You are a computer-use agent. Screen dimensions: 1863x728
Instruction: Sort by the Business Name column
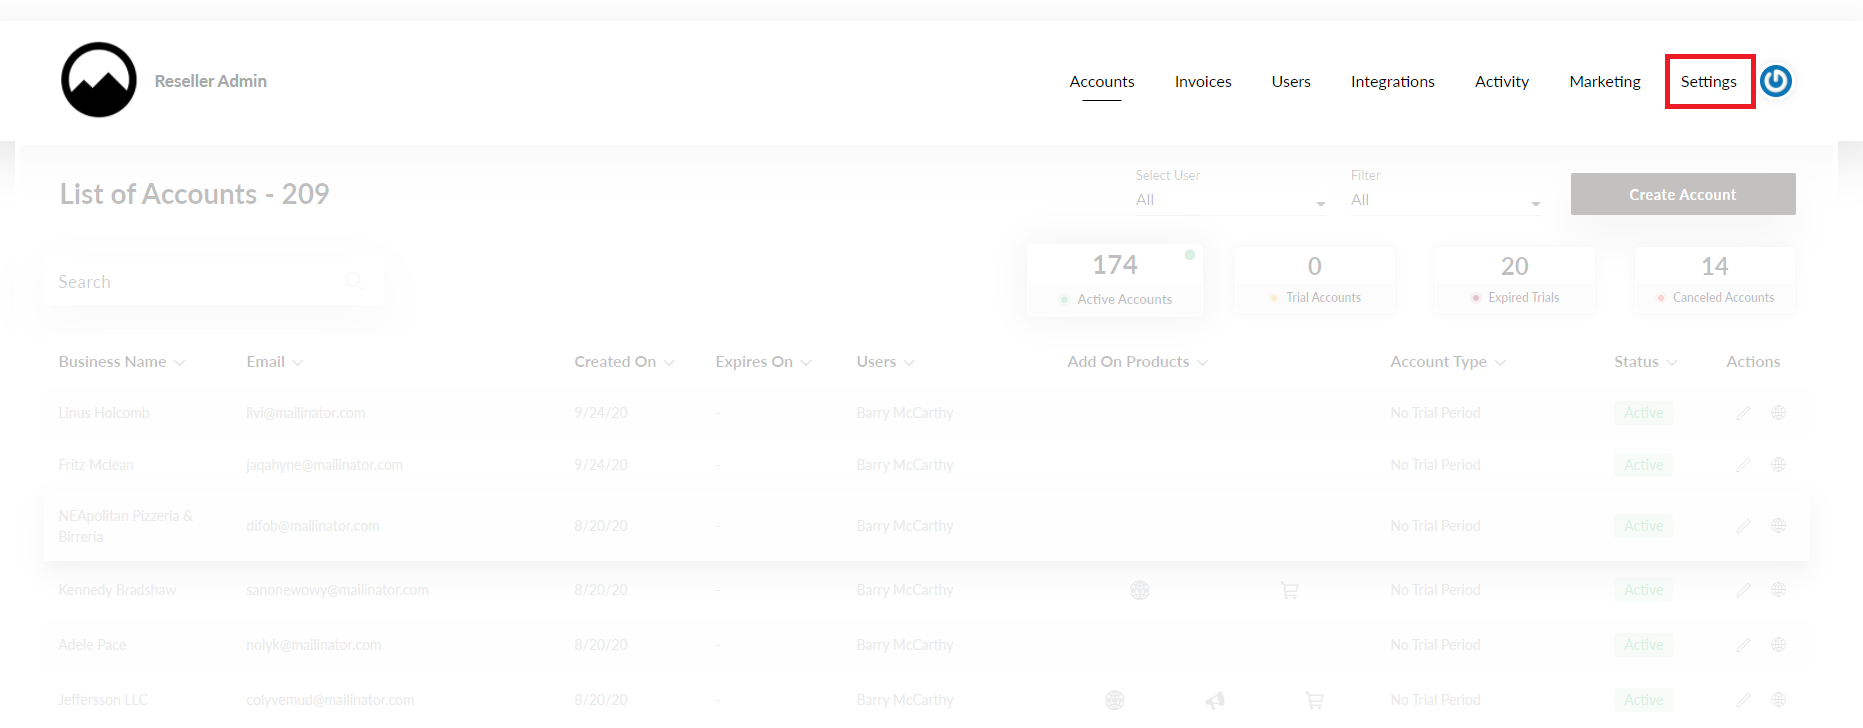tap(122, 362)
